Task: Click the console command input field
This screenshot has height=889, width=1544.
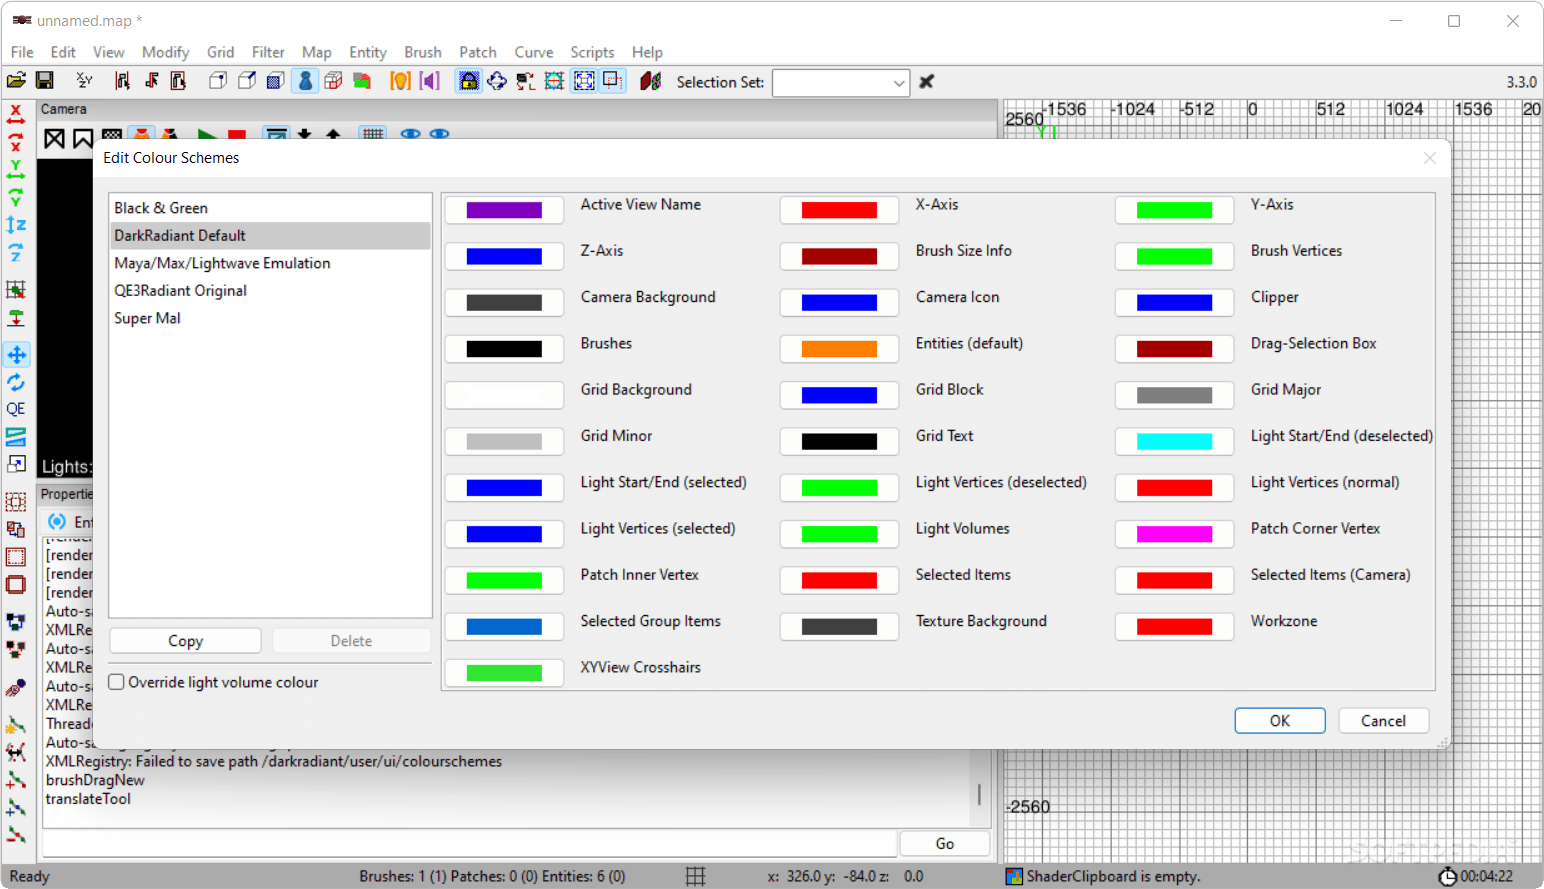Action: pyautogui.click(x=470, y=844)
